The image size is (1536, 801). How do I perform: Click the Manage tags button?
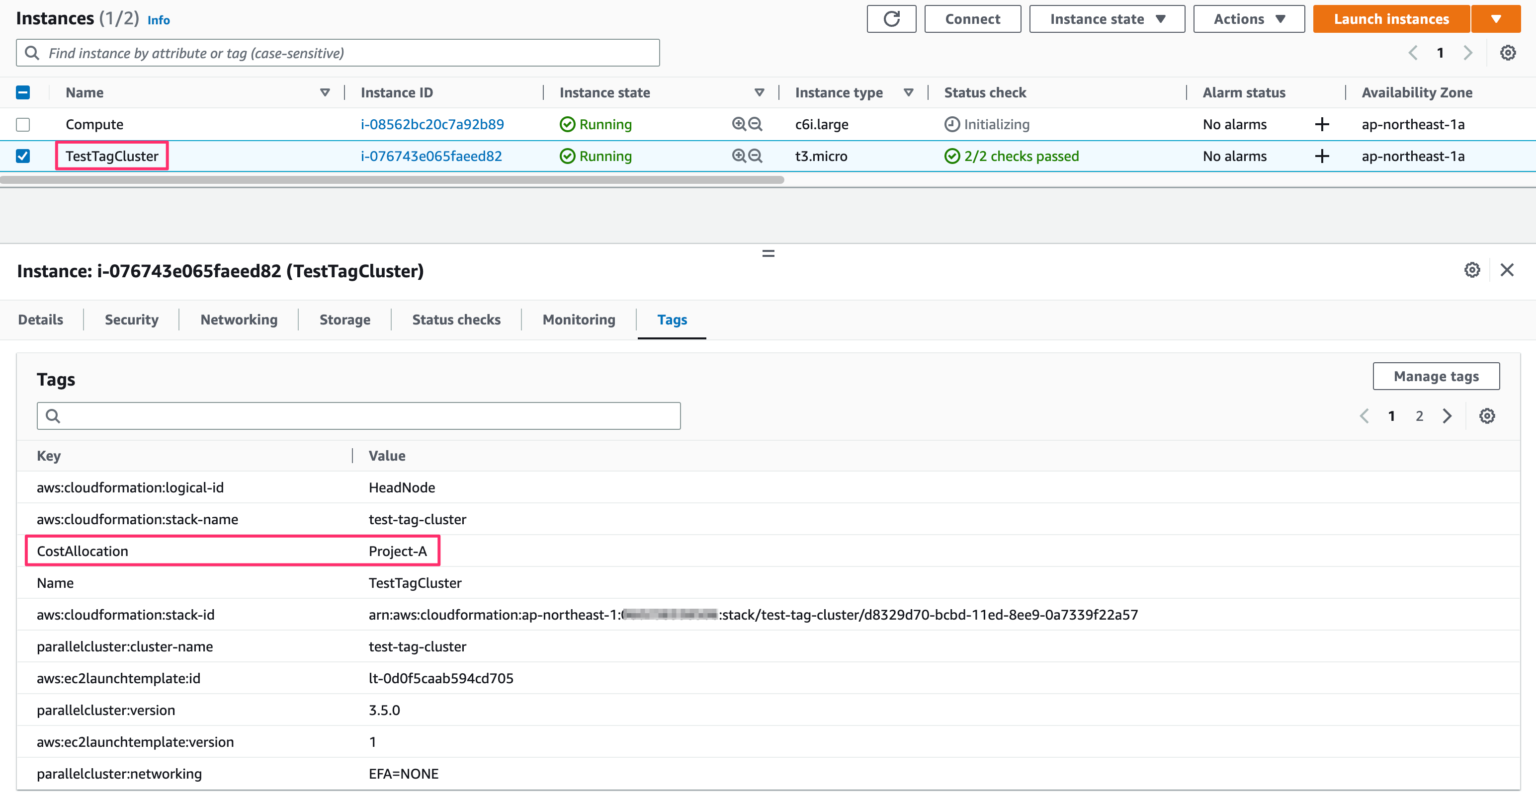(x=1436, y=376)
